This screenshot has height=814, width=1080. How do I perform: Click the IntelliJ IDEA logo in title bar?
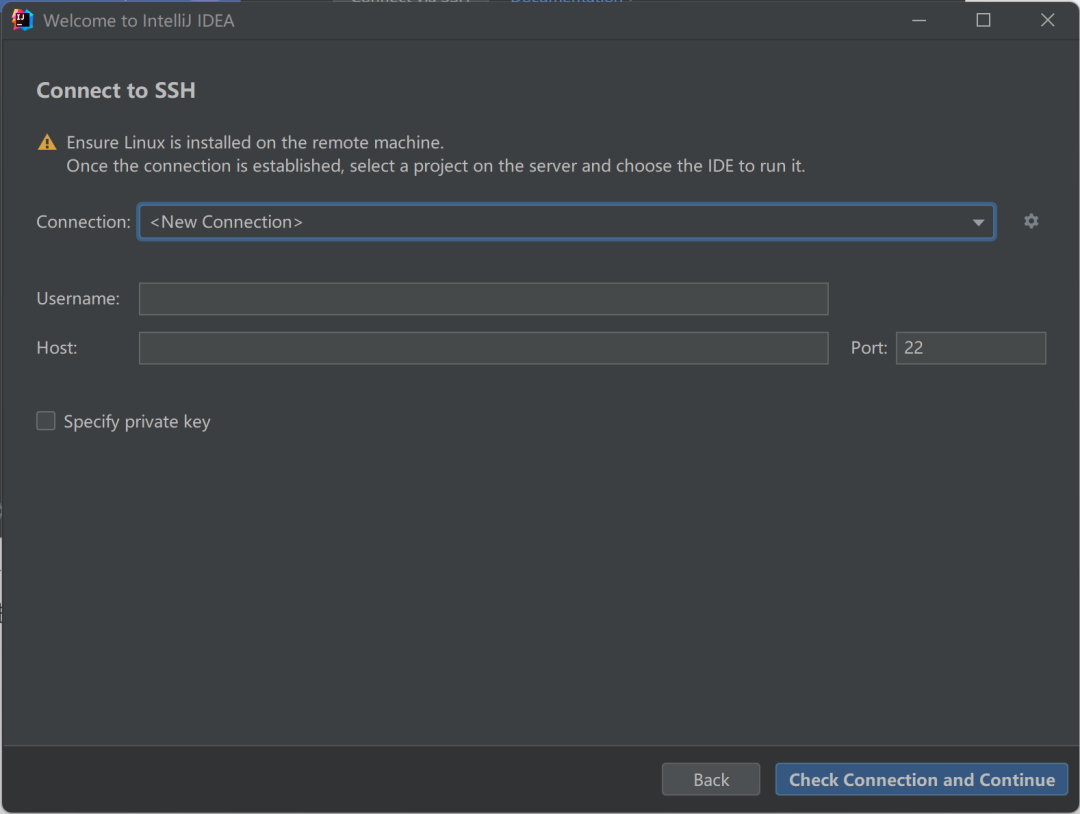(22, 20)
